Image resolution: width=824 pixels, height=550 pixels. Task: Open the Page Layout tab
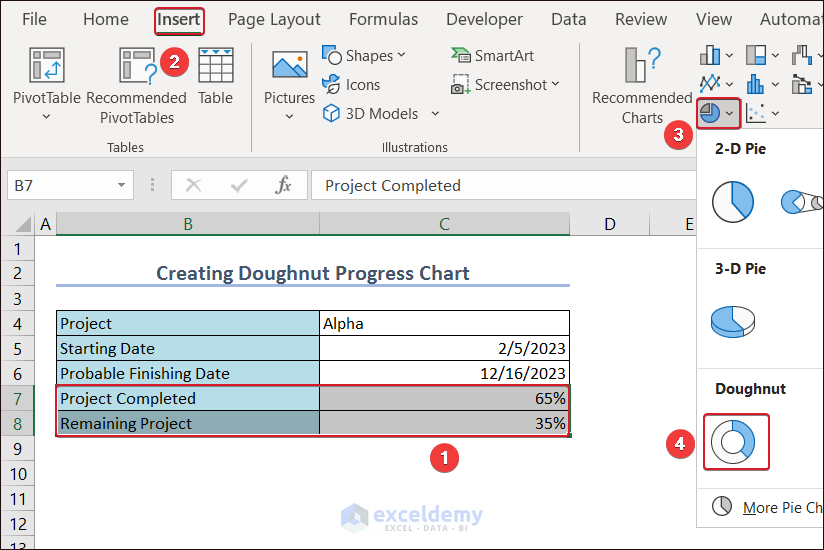pos(274,19)
